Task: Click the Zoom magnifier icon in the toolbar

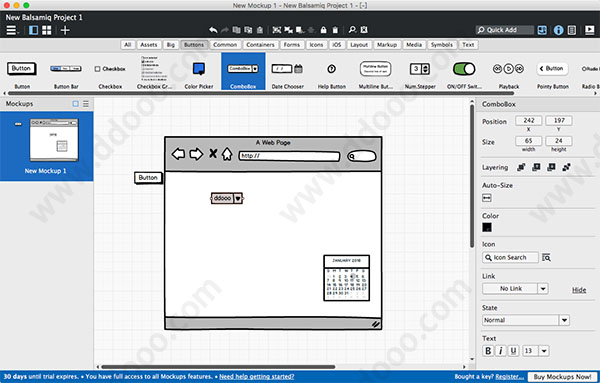Action: coord(352,30)
